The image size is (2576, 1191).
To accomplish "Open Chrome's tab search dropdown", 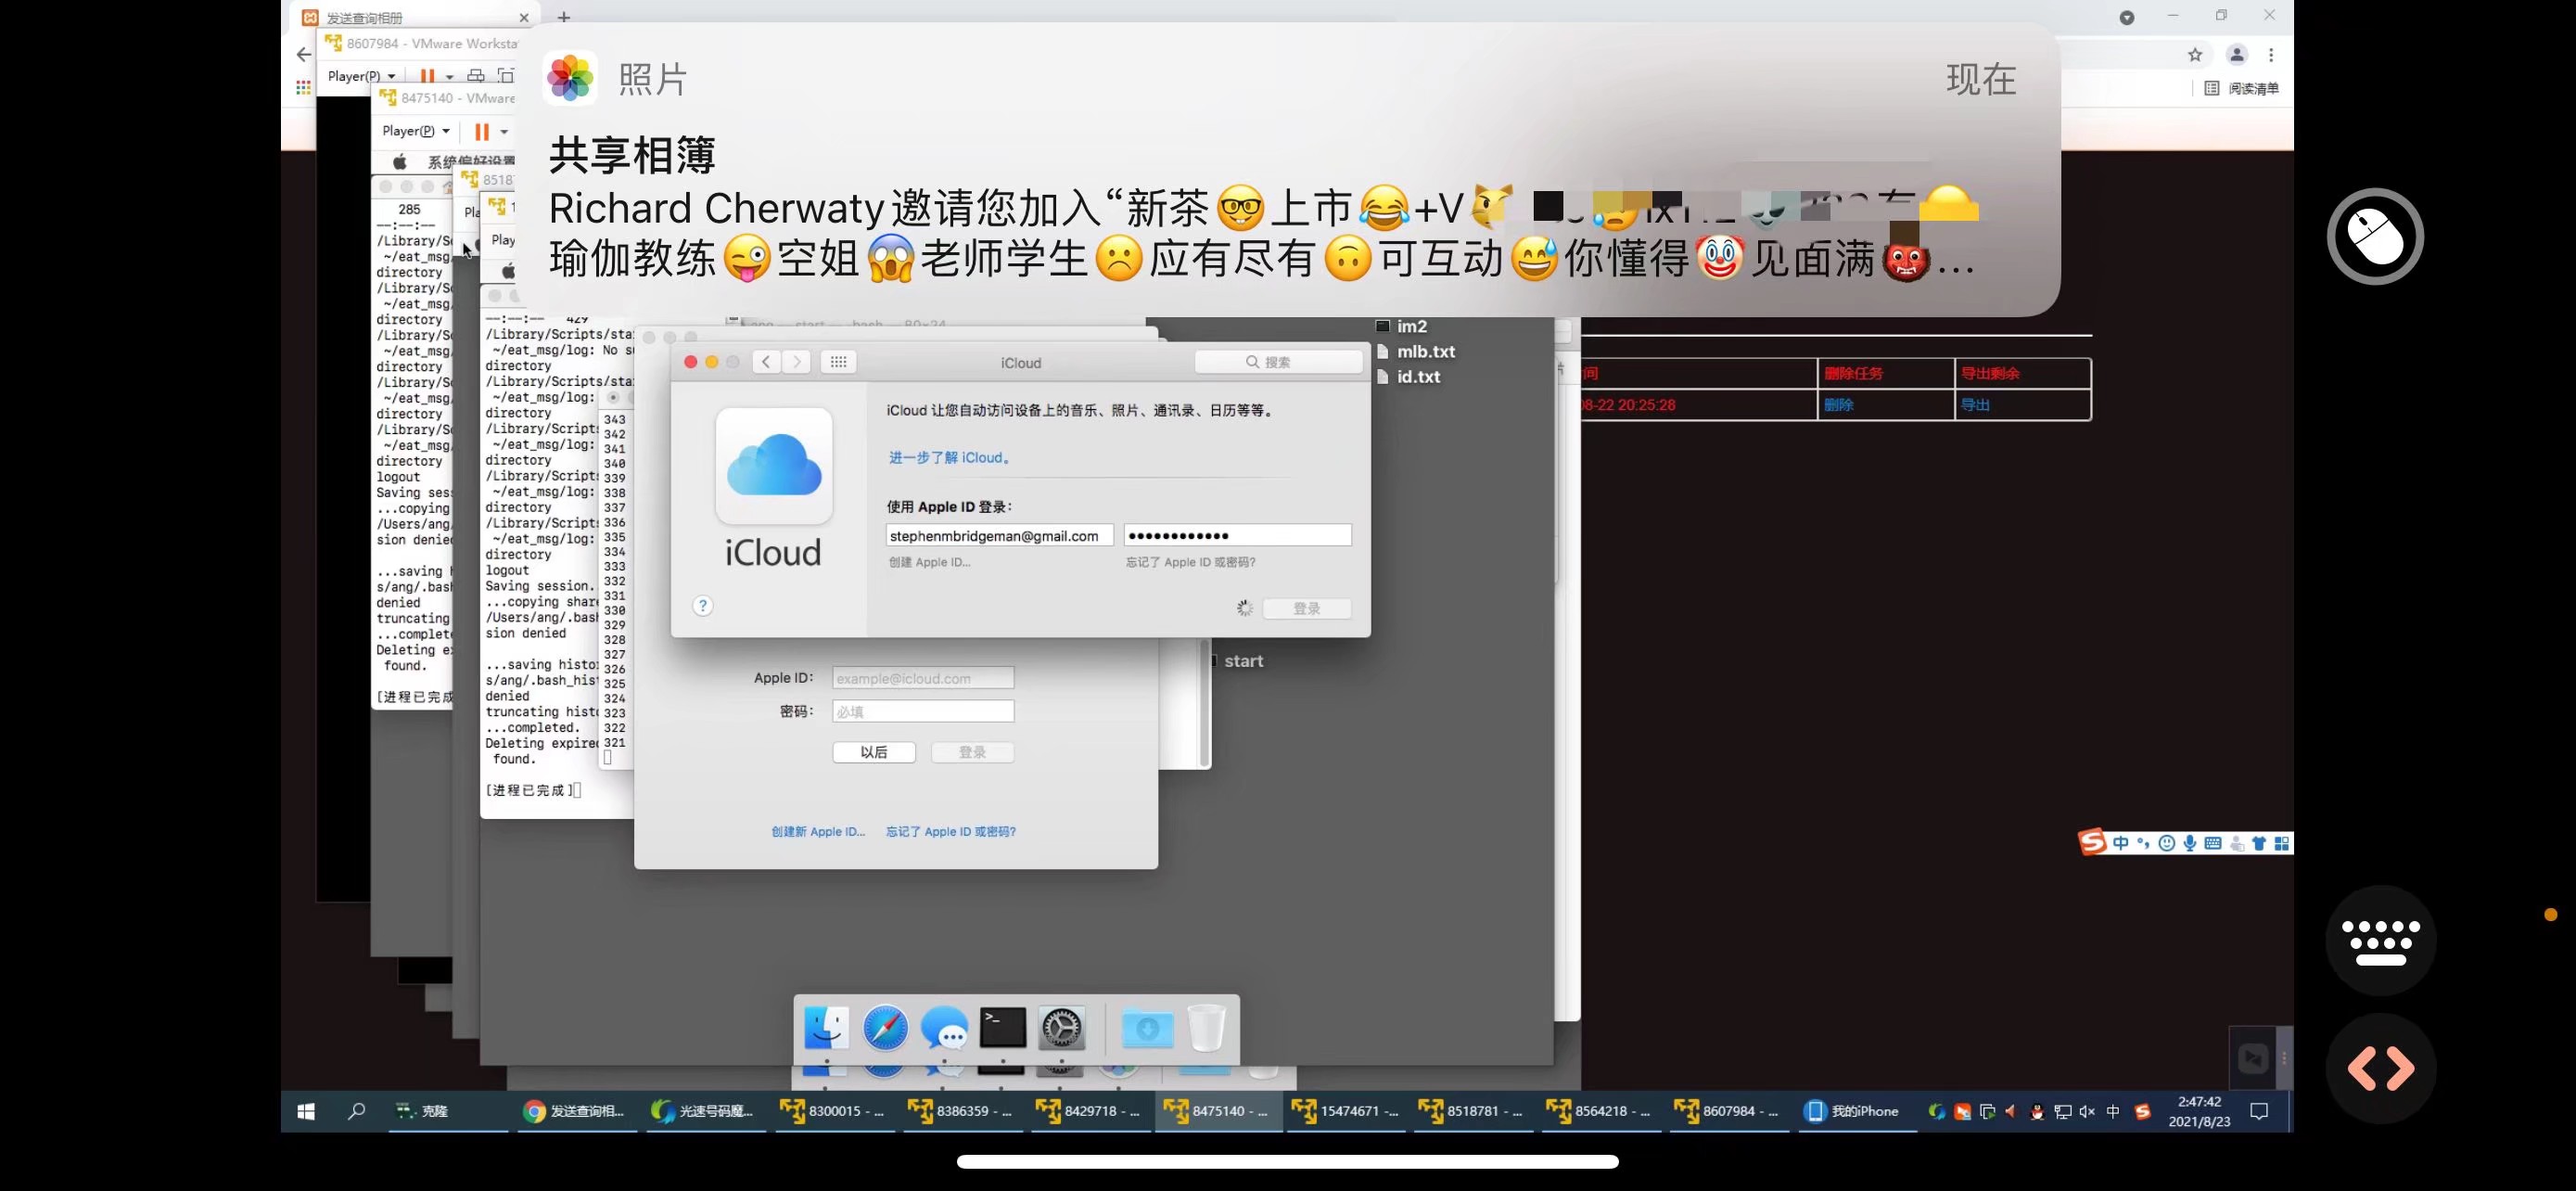I will 2127,17.
